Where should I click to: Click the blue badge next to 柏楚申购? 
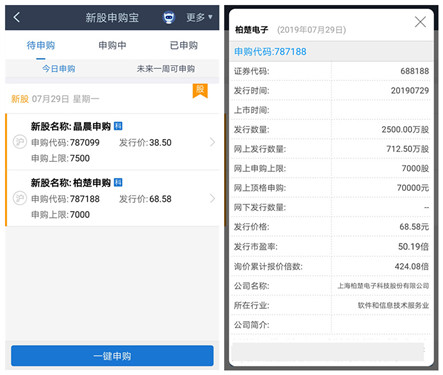pos(118,182)
